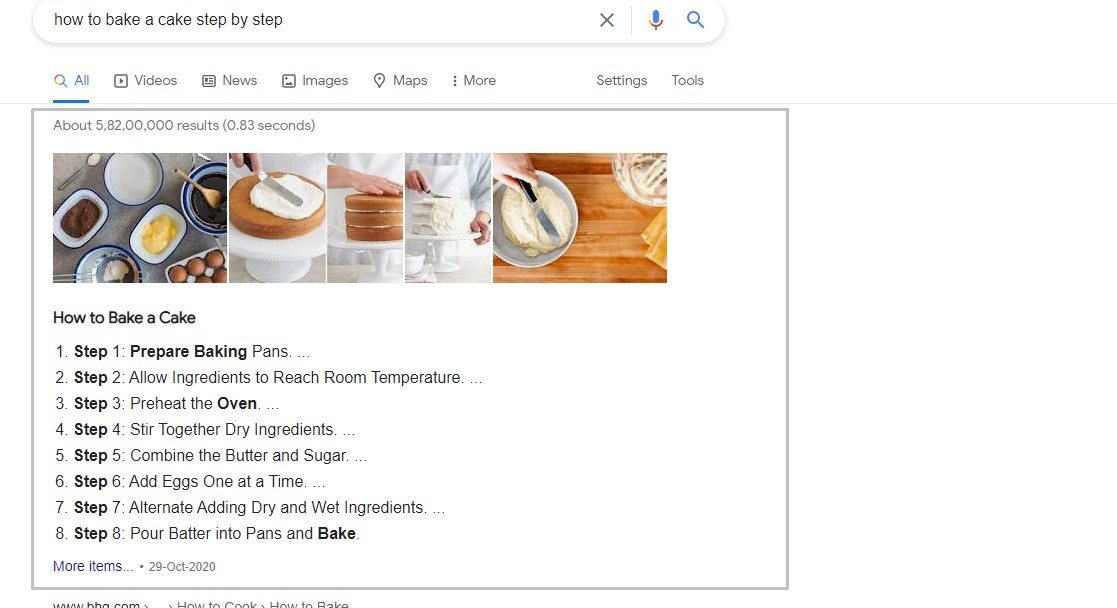1117x608 pixels.
Task: Switch to the News tab
Action: click(229, 80)
